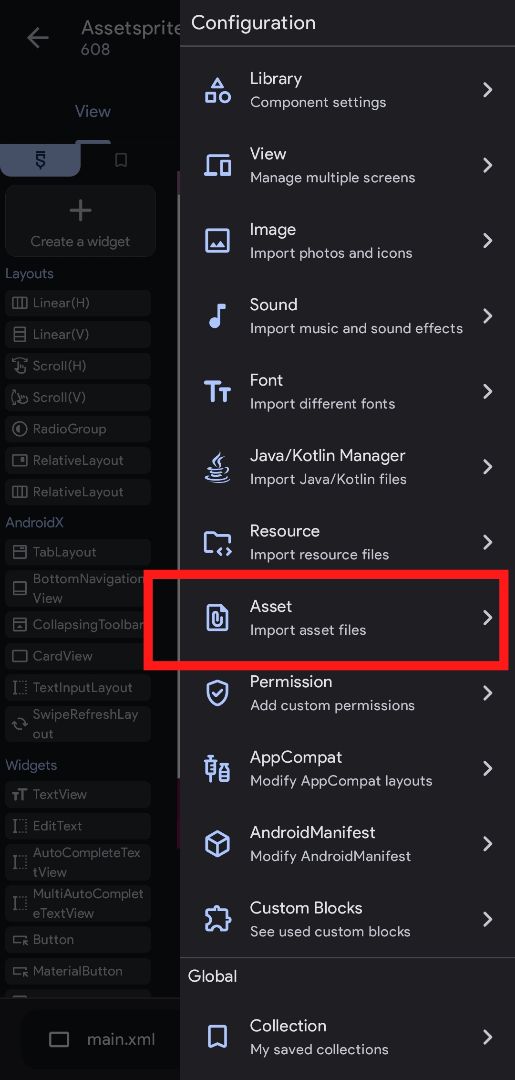The image size is (515, 1080).
Task: Click the Custom Blocks puzzle icon
Action: pyautogui.click(x=218, y=919)
